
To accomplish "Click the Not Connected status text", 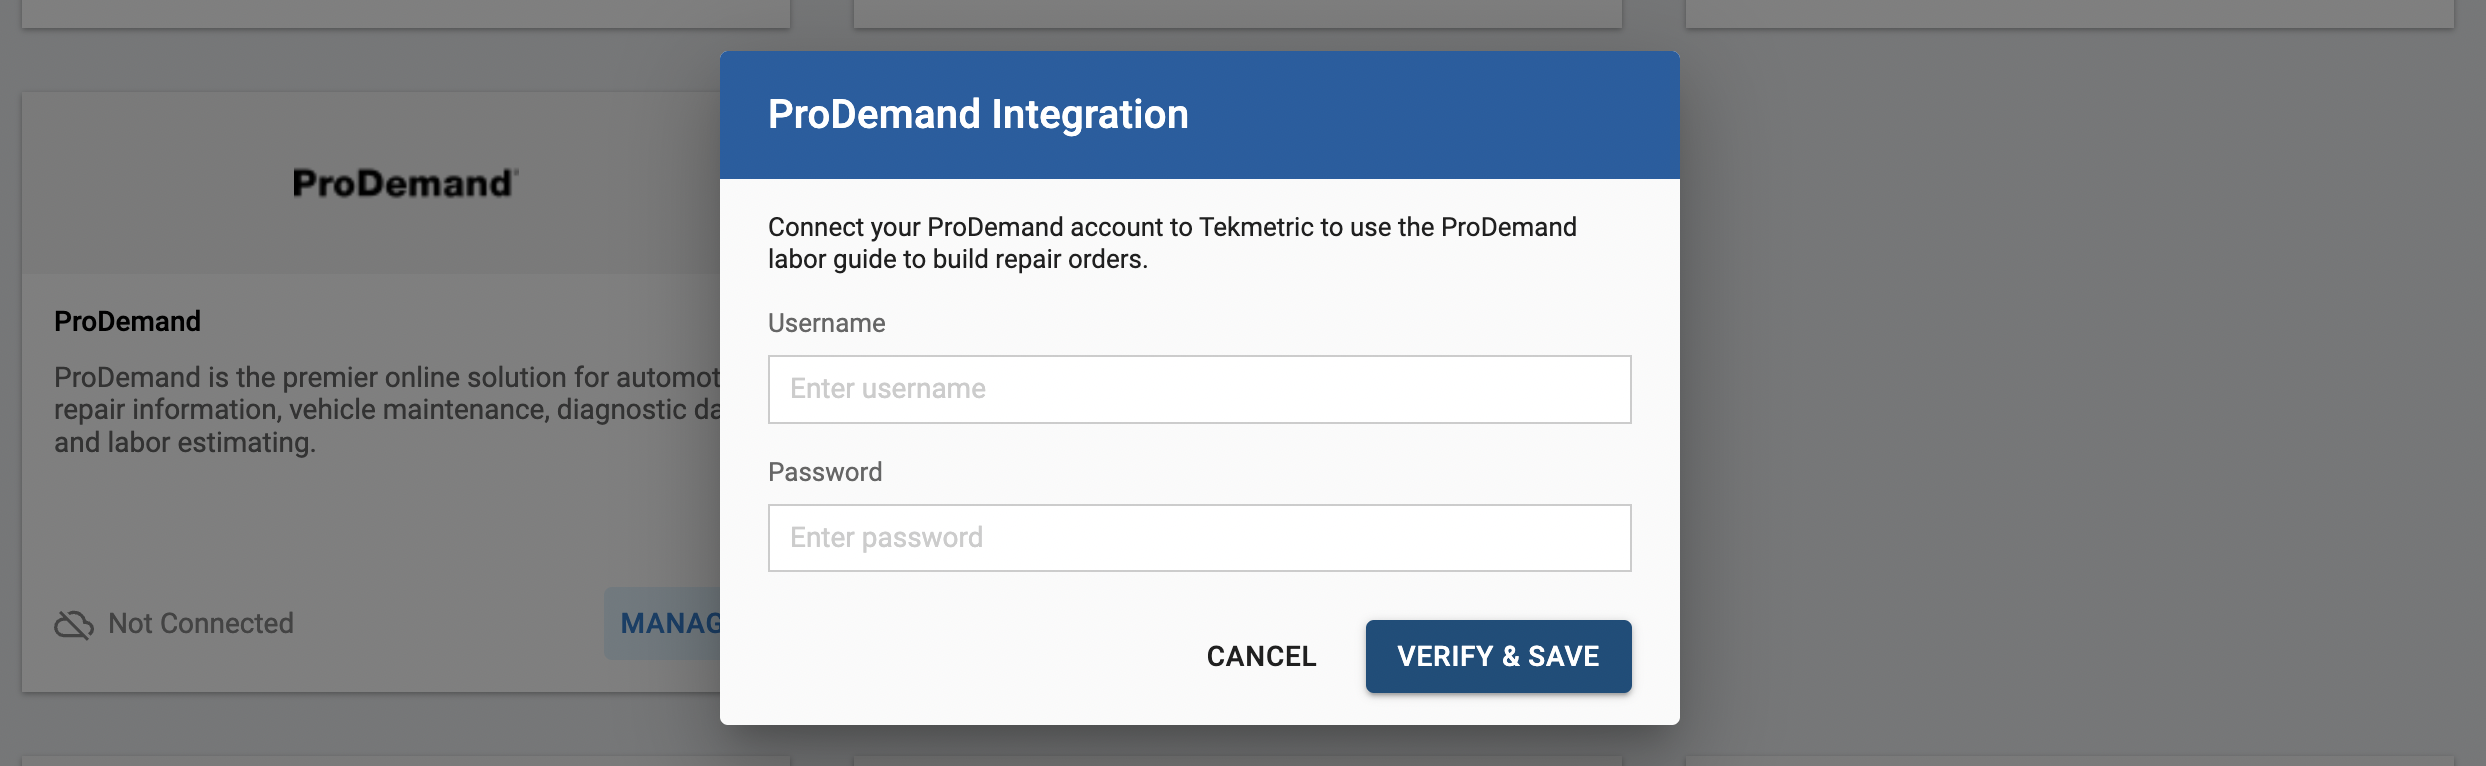I will coord(200,624).
